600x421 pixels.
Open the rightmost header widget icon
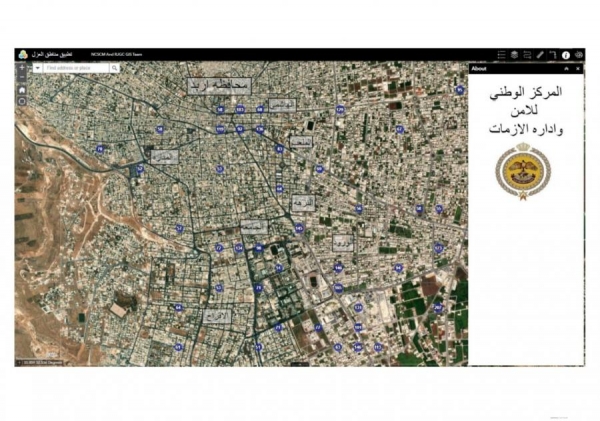[578, 54]
